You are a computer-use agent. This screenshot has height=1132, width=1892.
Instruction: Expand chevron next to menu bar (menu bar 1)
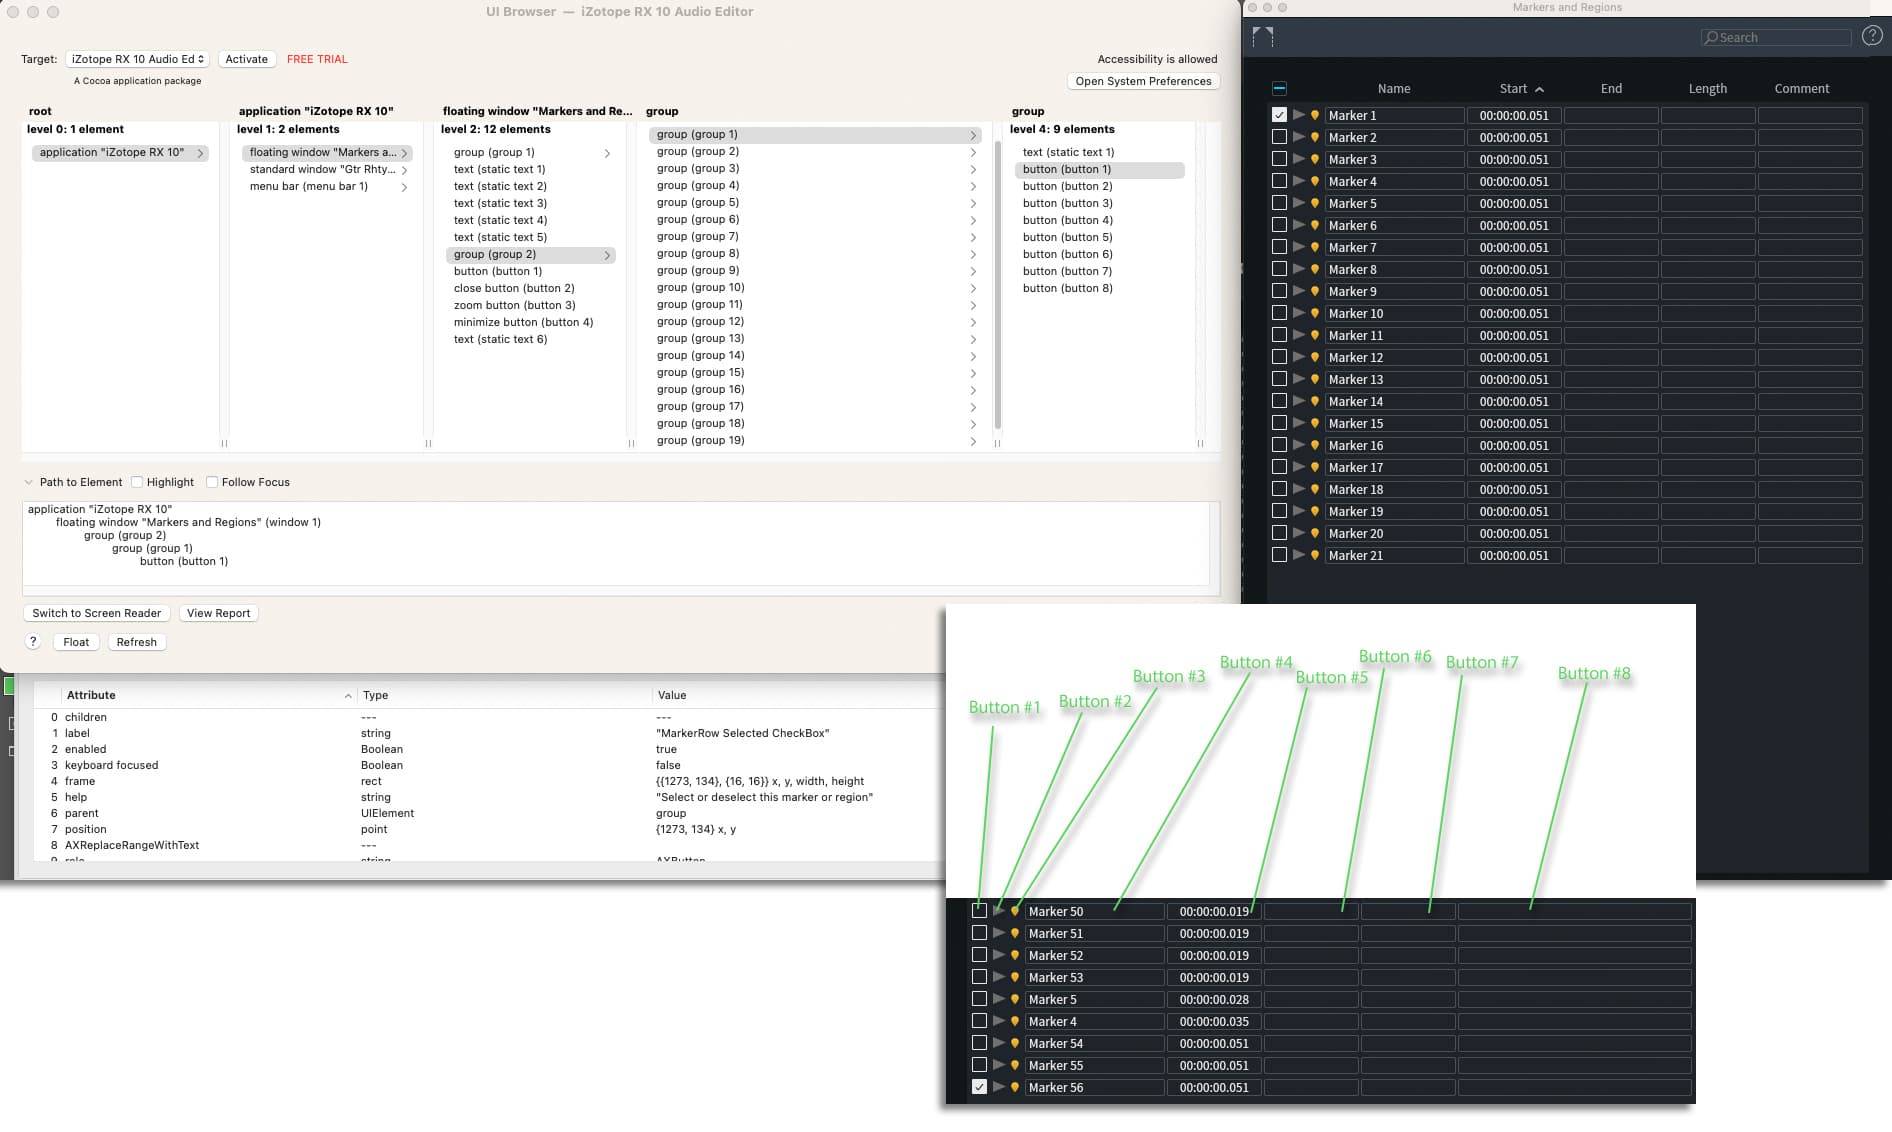click(x=404, y=187)
